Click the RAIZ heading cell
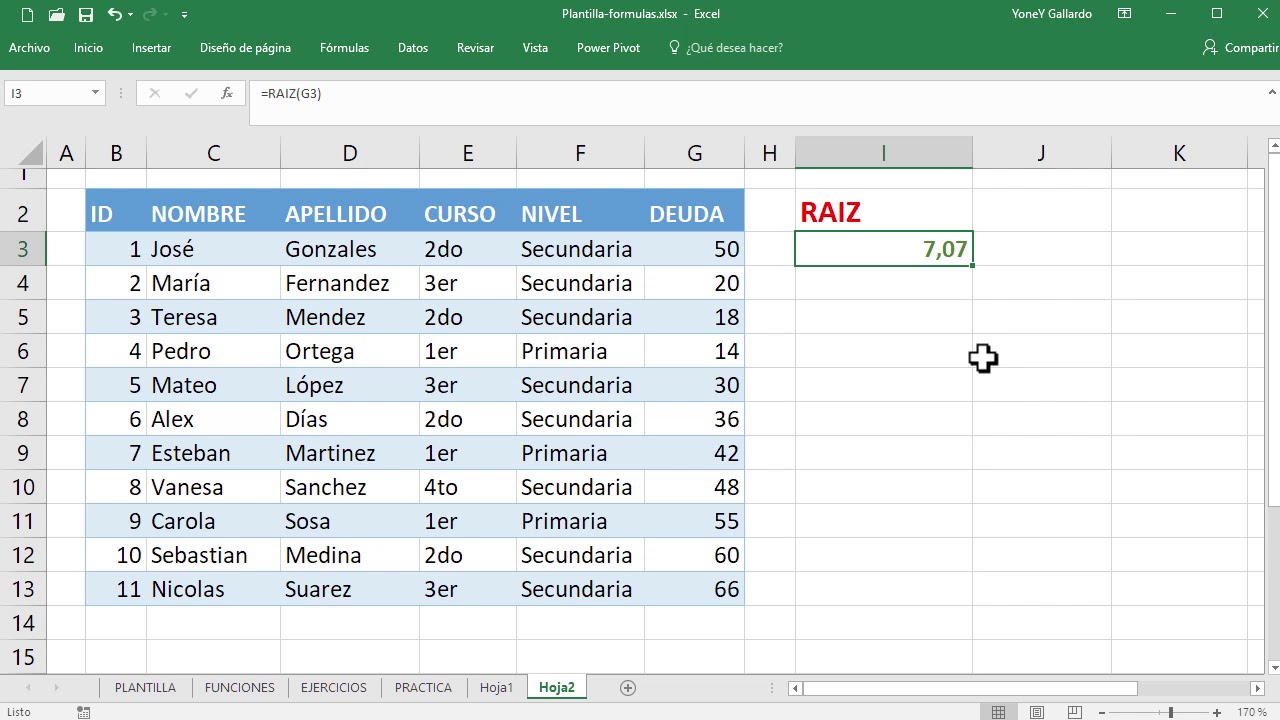The image size is (1280, 720). click(883, 212)
